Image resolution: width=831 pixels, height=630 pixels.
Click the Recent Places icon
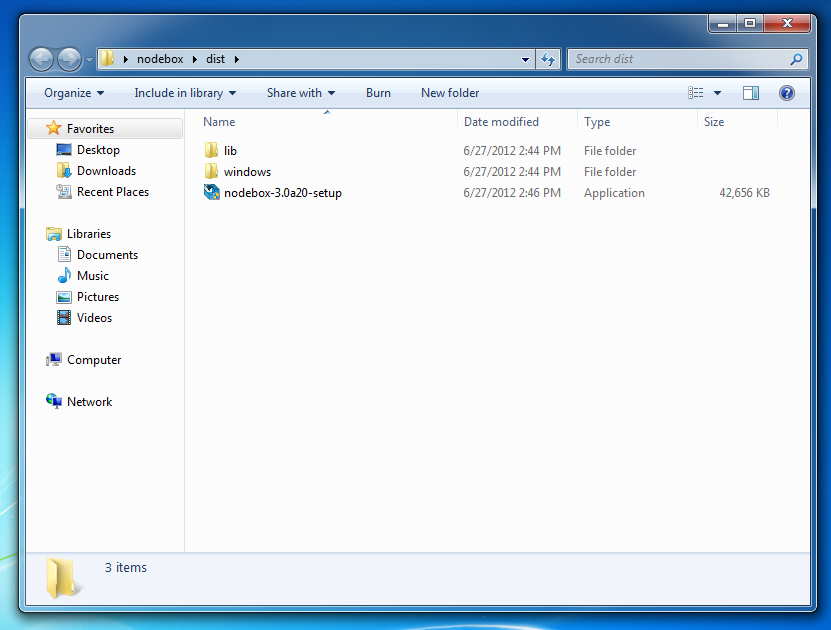pos(64,191)
